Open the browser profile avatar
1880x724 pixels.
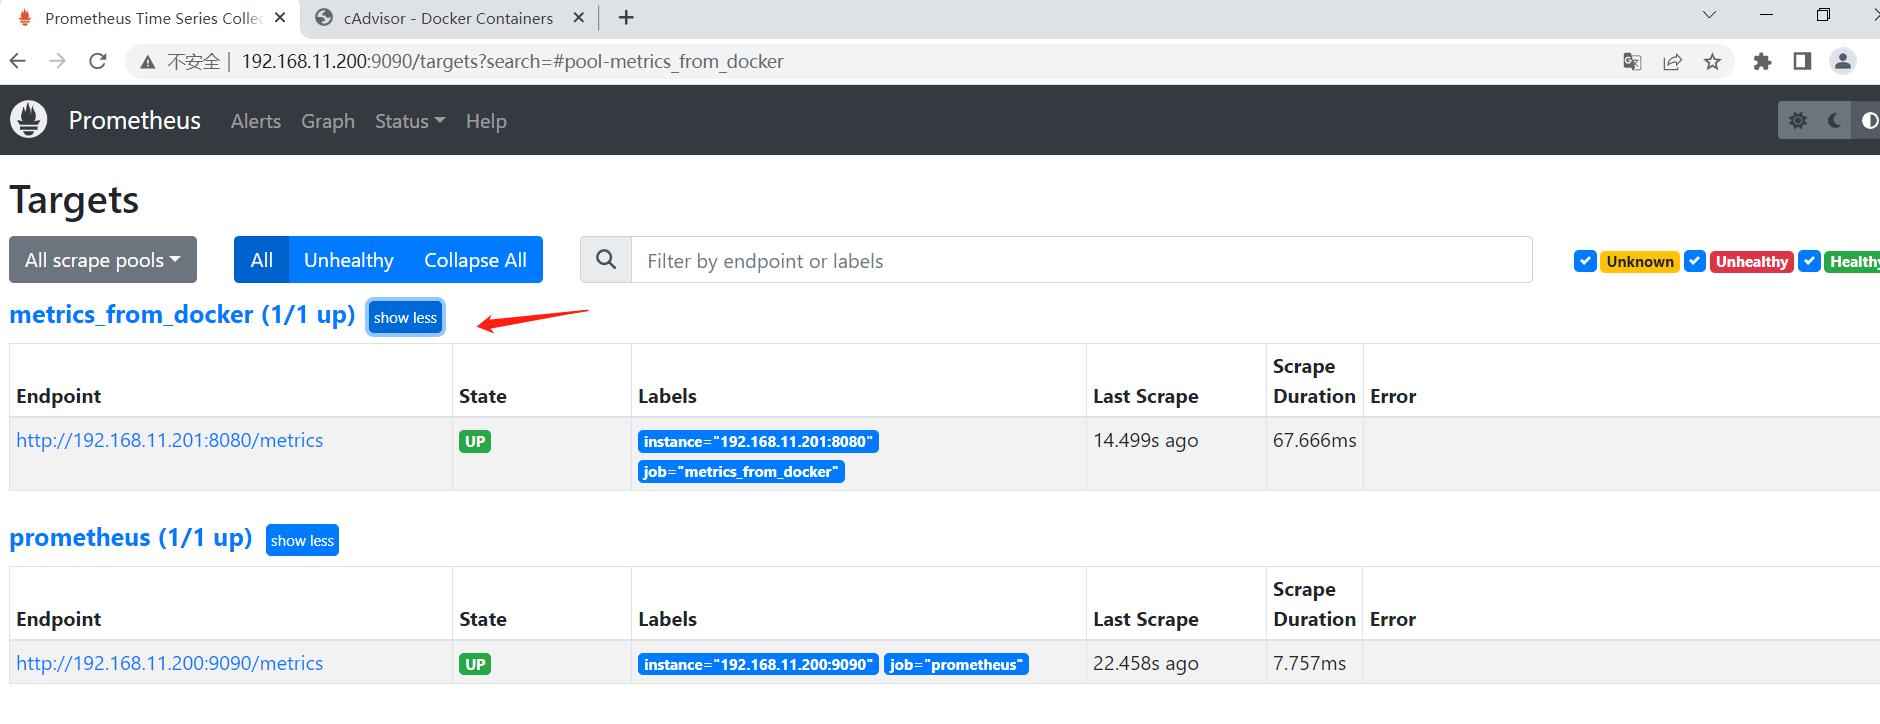pos(1843,61)
